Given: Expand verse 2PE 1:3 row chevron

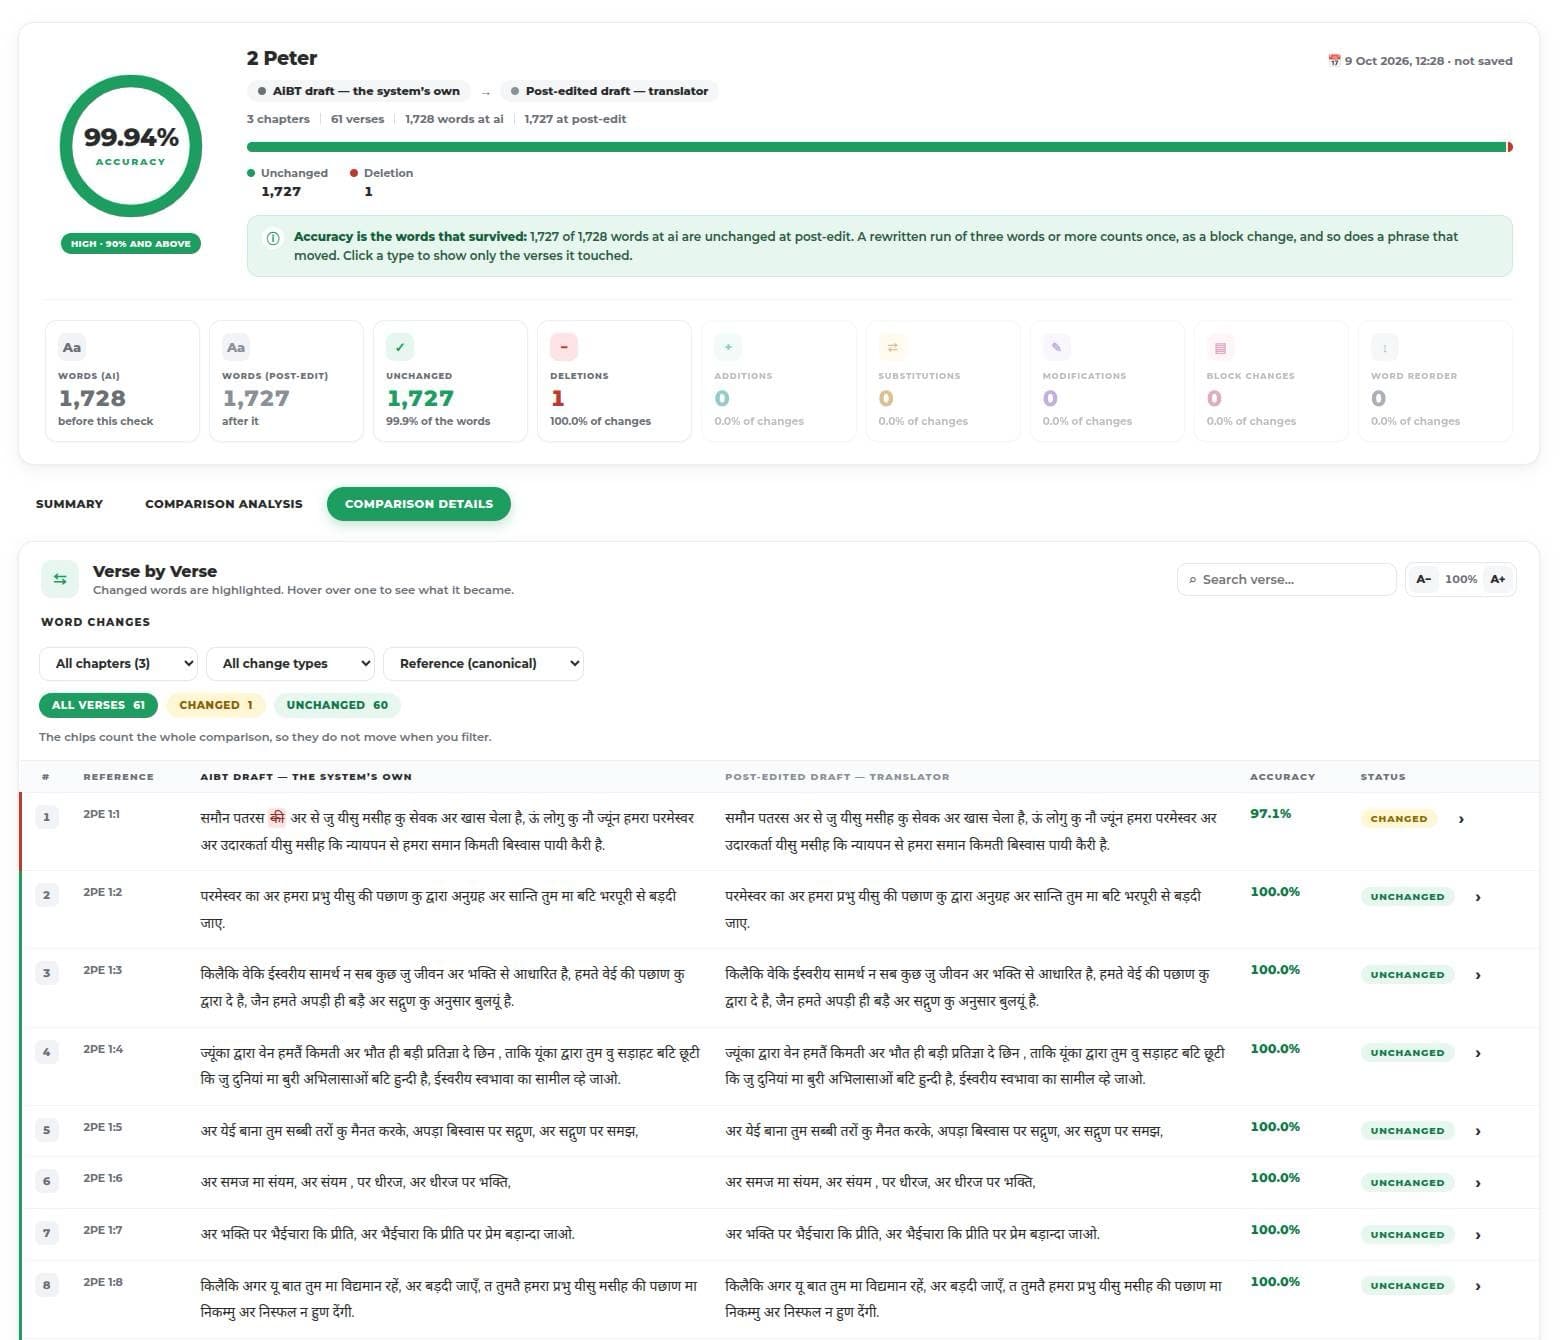Looking at the screenshot, I should 1478,975.
